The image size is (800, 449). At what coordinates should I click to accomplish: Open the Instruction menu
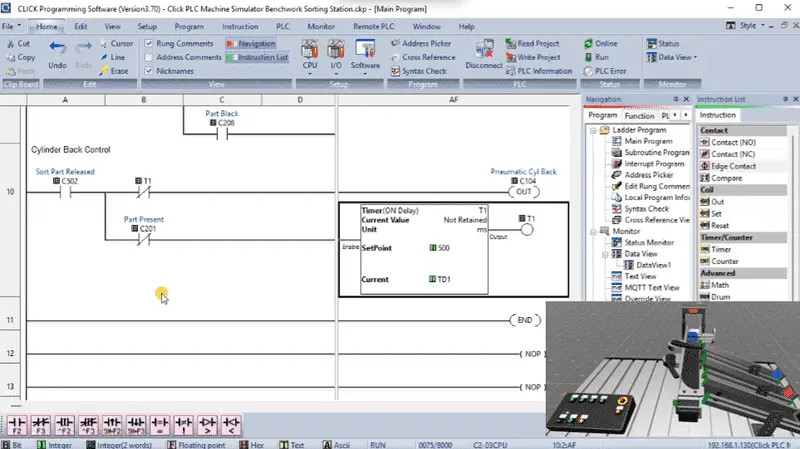240,27
